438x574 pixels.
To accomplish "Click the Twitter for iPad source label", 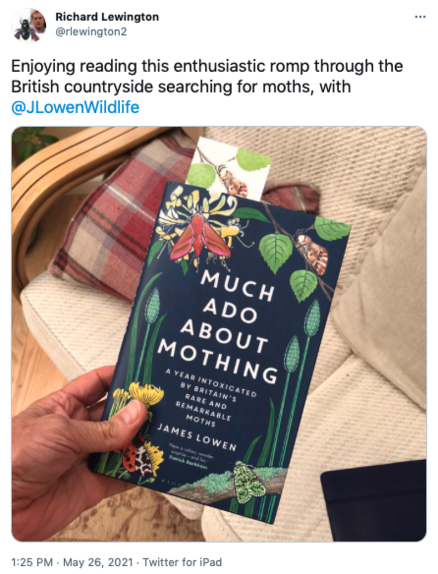I will (x=182, y=562).
